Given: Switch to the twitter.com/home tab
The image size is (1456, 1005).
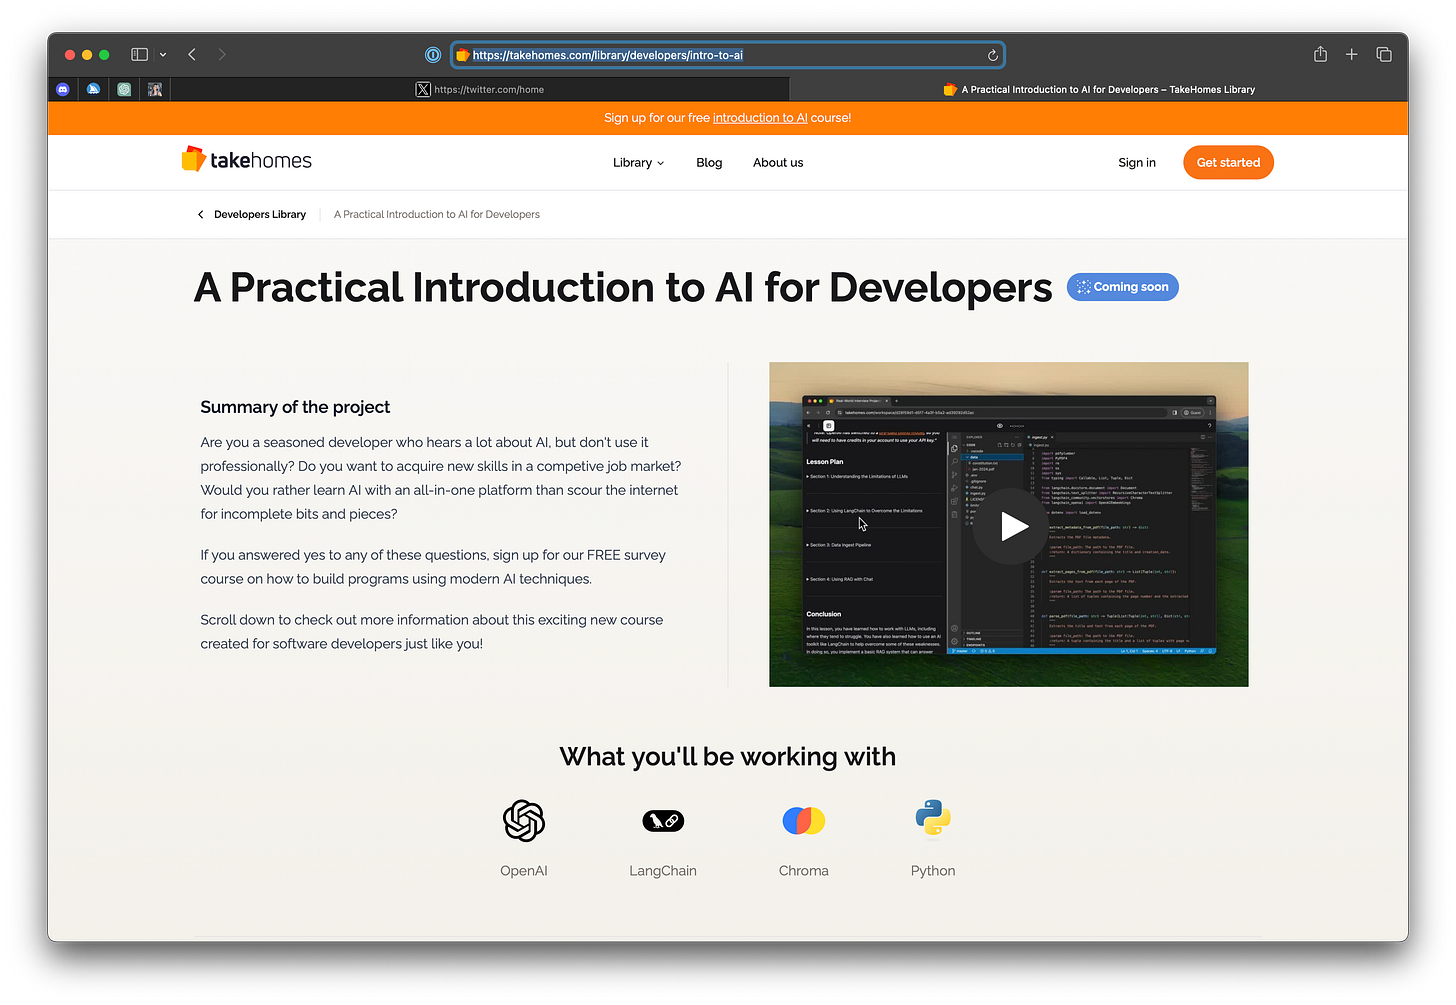Looking at the screenshot, I should click(480, 89).
